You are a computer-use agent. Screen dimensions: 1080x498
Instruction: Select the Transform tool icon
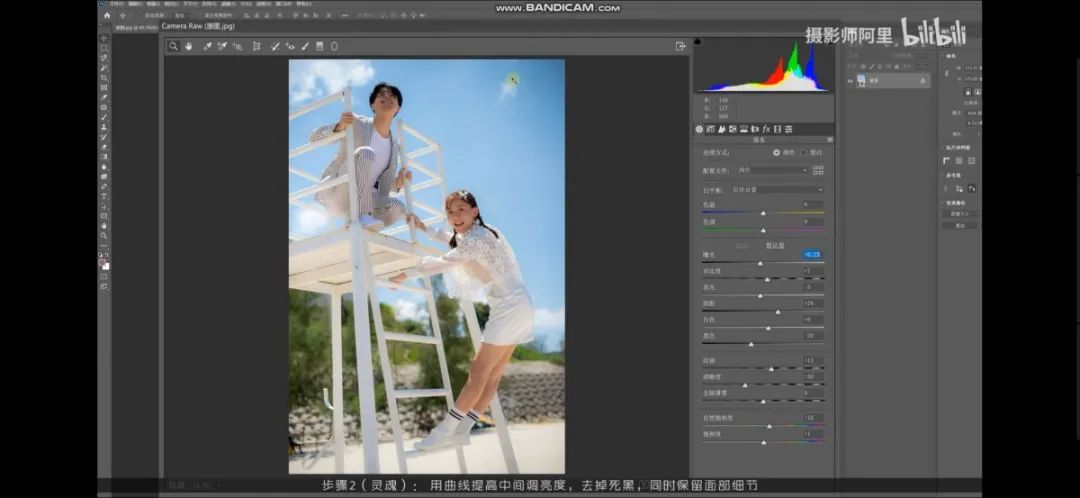tap(256, 46)
